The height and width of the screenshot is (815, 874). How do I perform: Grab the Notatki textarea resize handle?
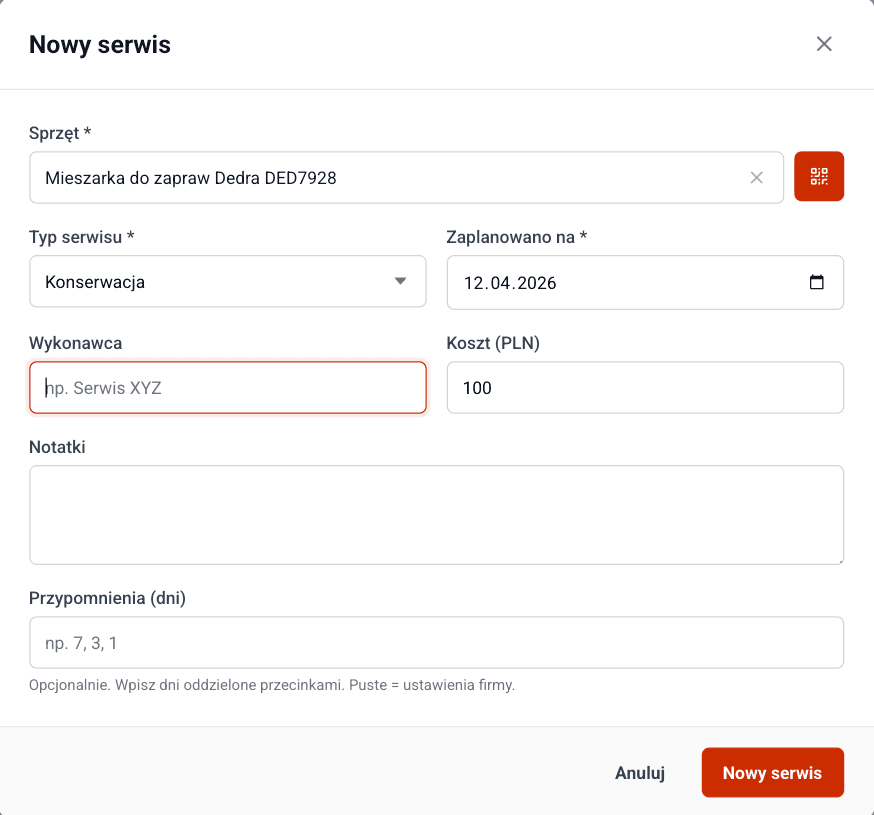pyautogui.click(x=839, y=559)
